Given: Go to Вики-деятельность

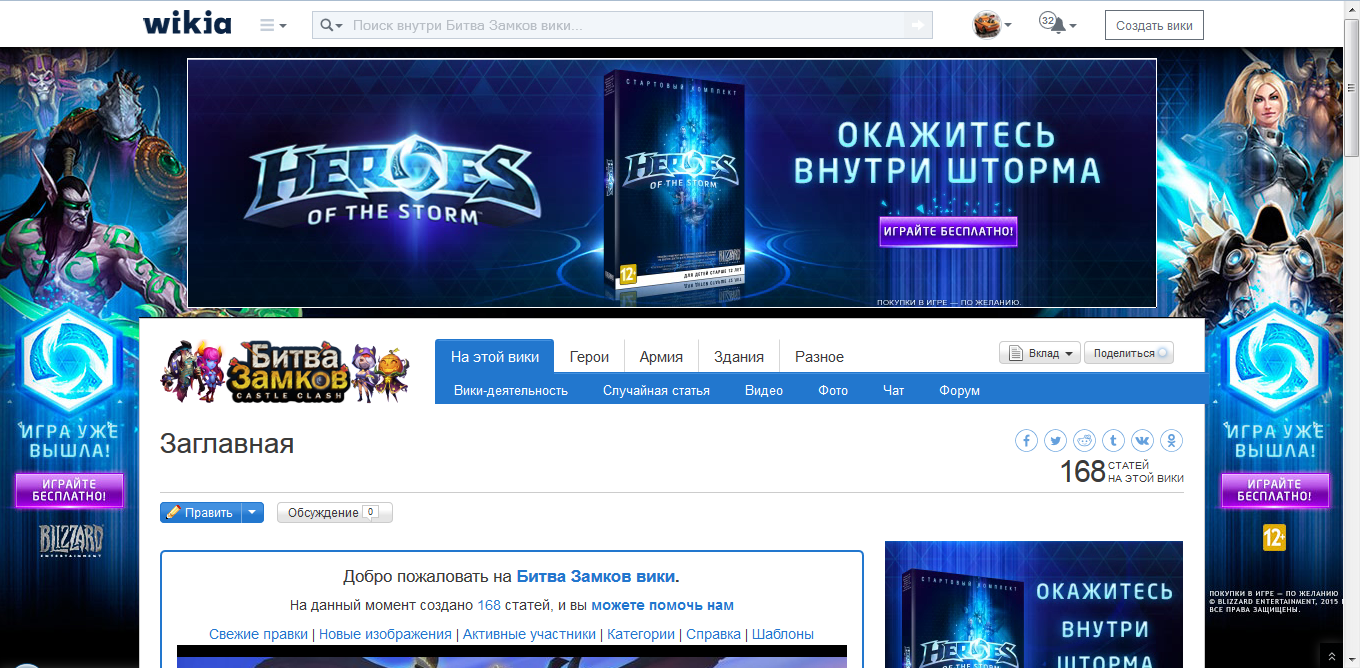Looking at the screenshot, I should 511,390.
